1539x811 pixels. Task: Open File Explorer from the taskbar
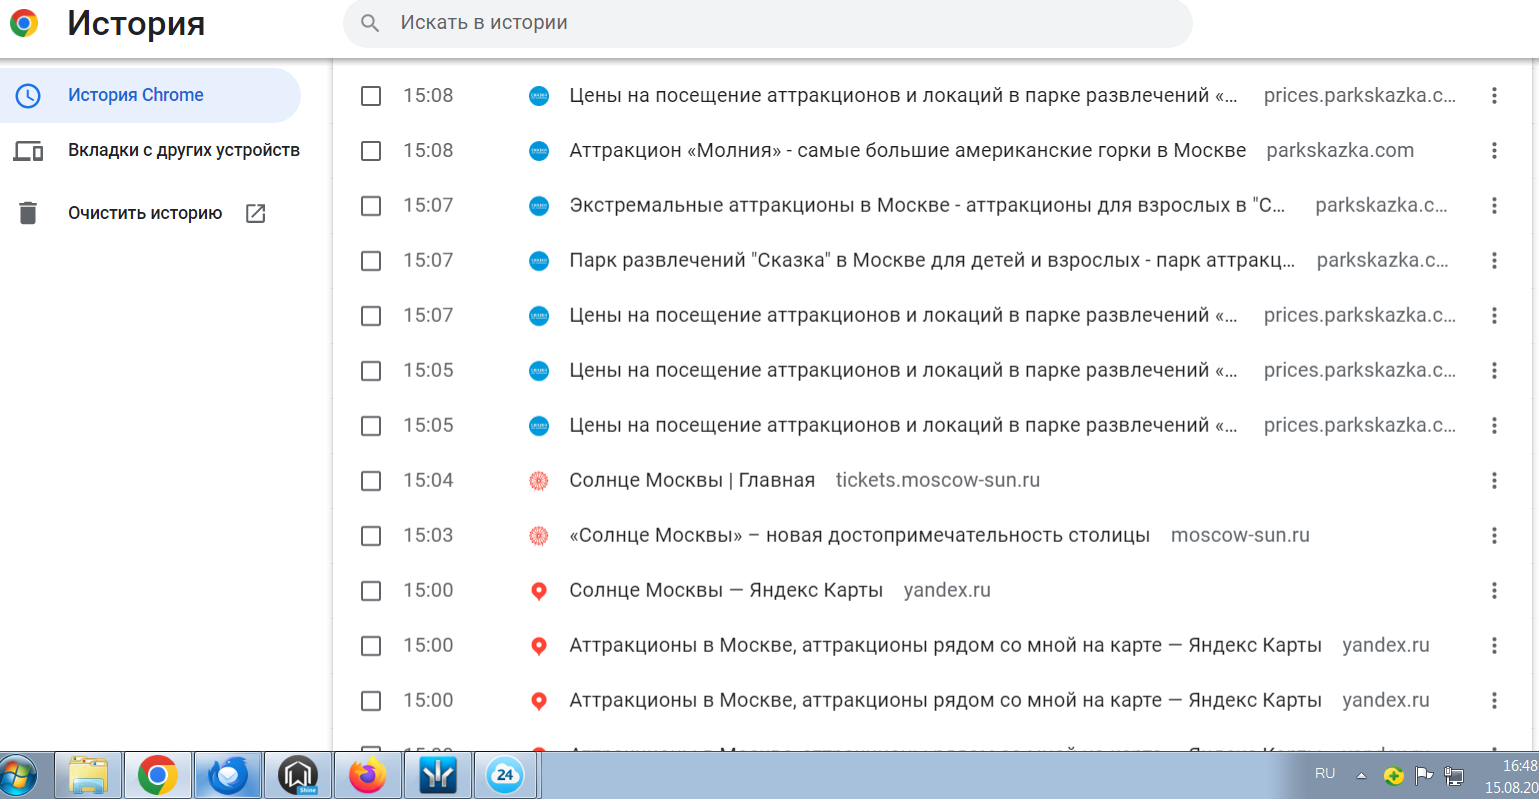pos(88,776)
